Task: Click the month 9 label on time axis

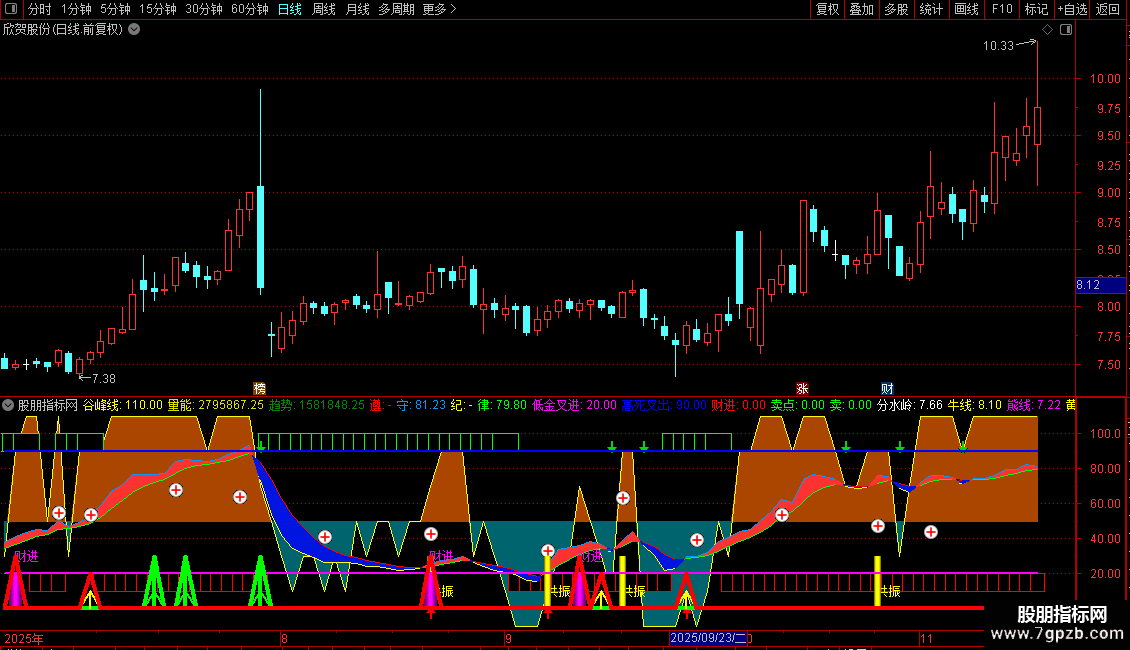Action: click(508, 638)
